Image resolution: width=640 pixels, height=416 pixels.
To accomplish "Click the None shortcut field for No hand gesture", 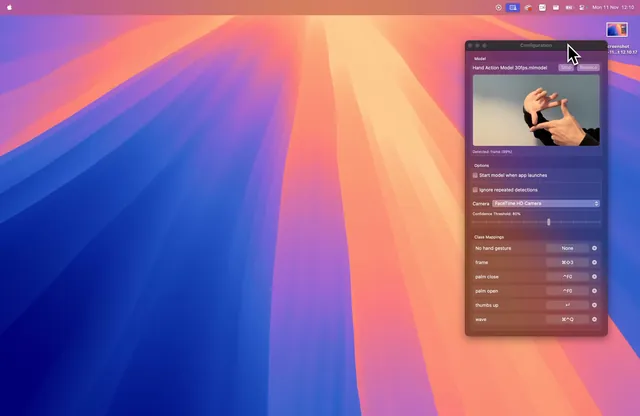I will tap(567, 248).
